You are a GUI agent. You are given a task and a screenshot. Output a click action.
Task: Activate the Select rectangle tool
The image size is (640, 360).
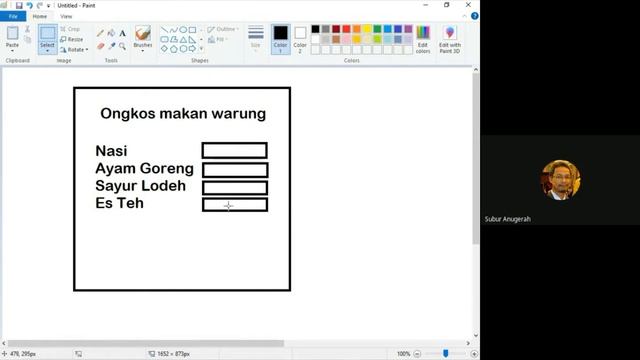point(47,34)
